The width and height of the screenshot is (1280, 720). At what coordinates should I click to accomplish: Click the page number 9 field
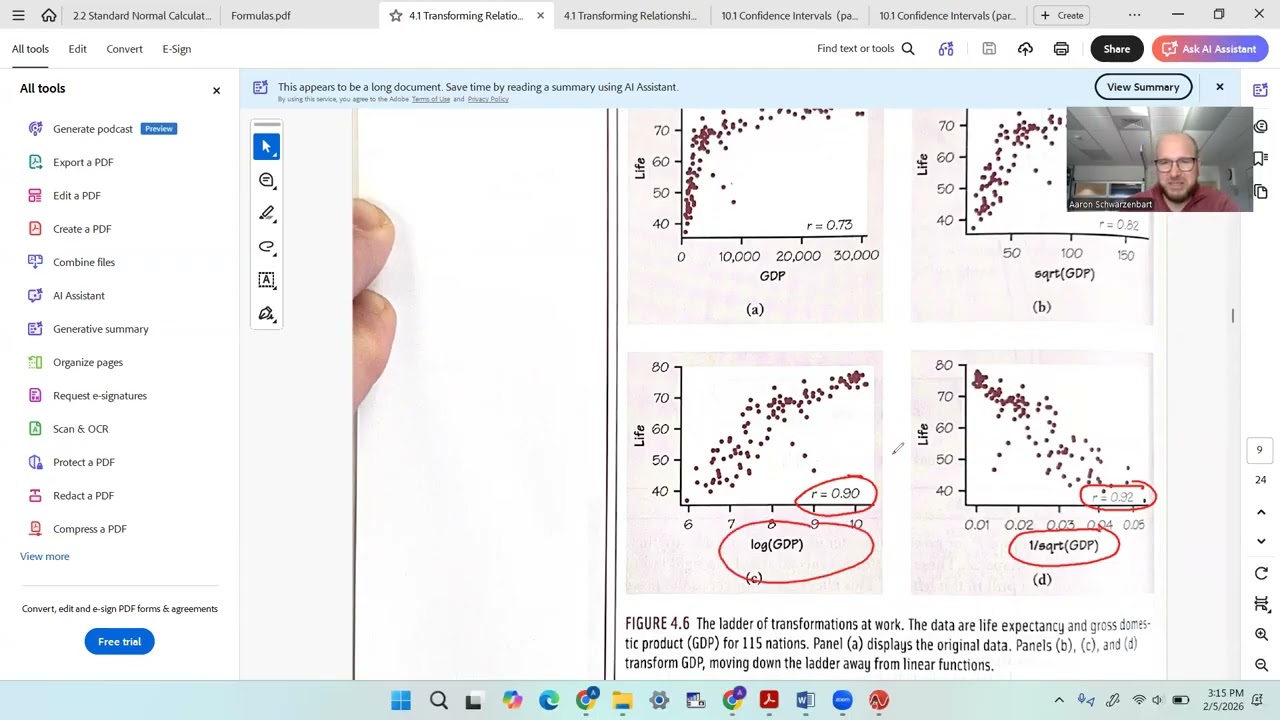1259,450
